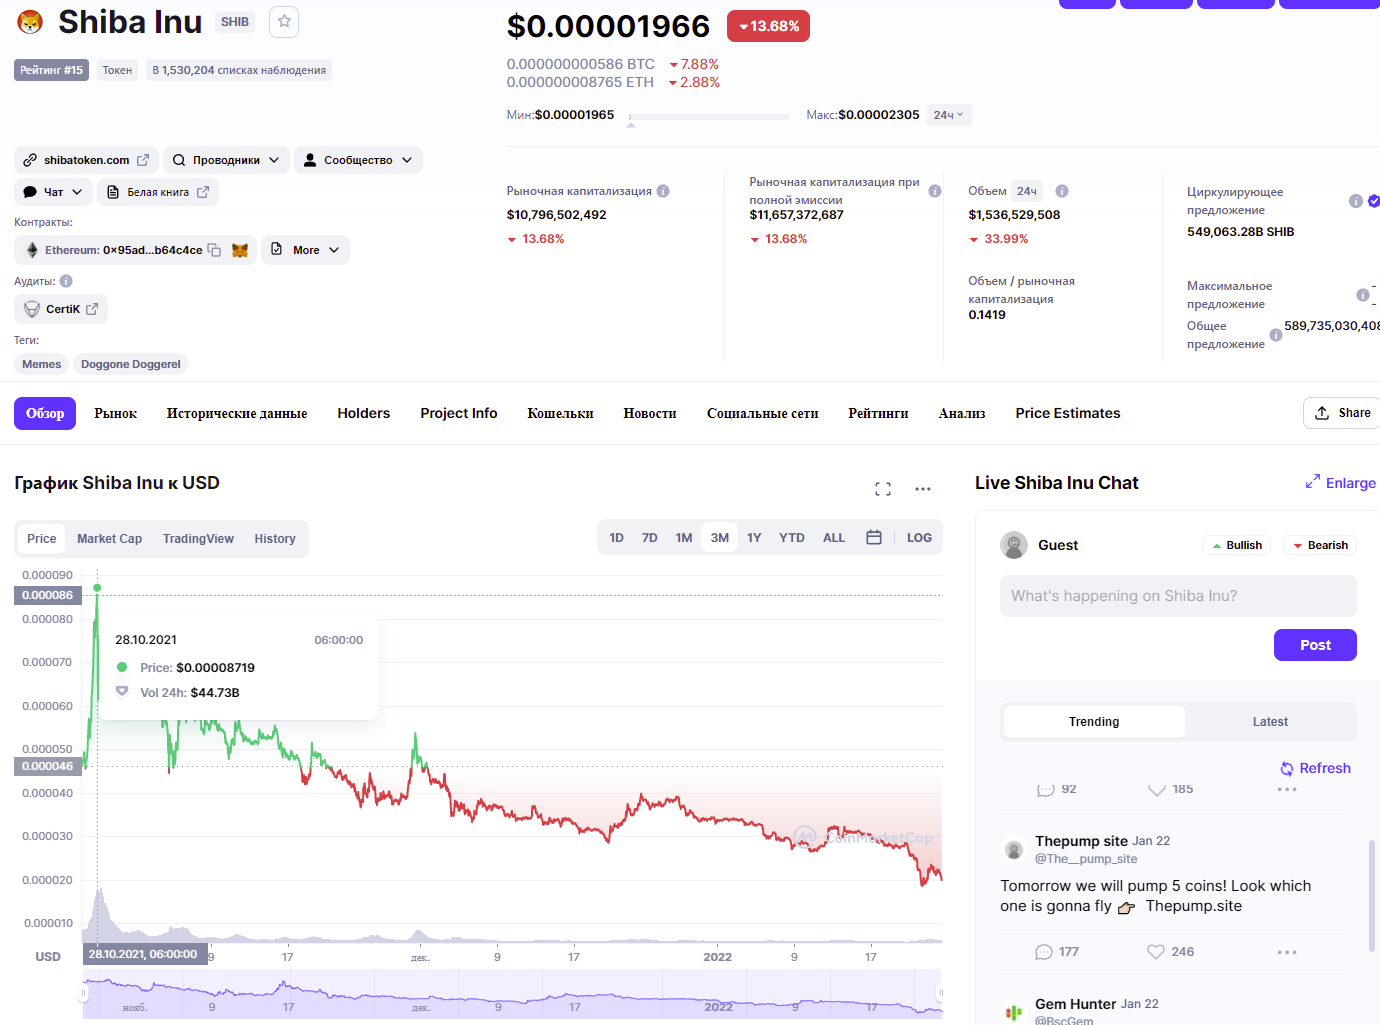Toggle LOG scale on chart
This screenshot has width=1380, height=1025.
pyautogui.click(x=919, y=538)
